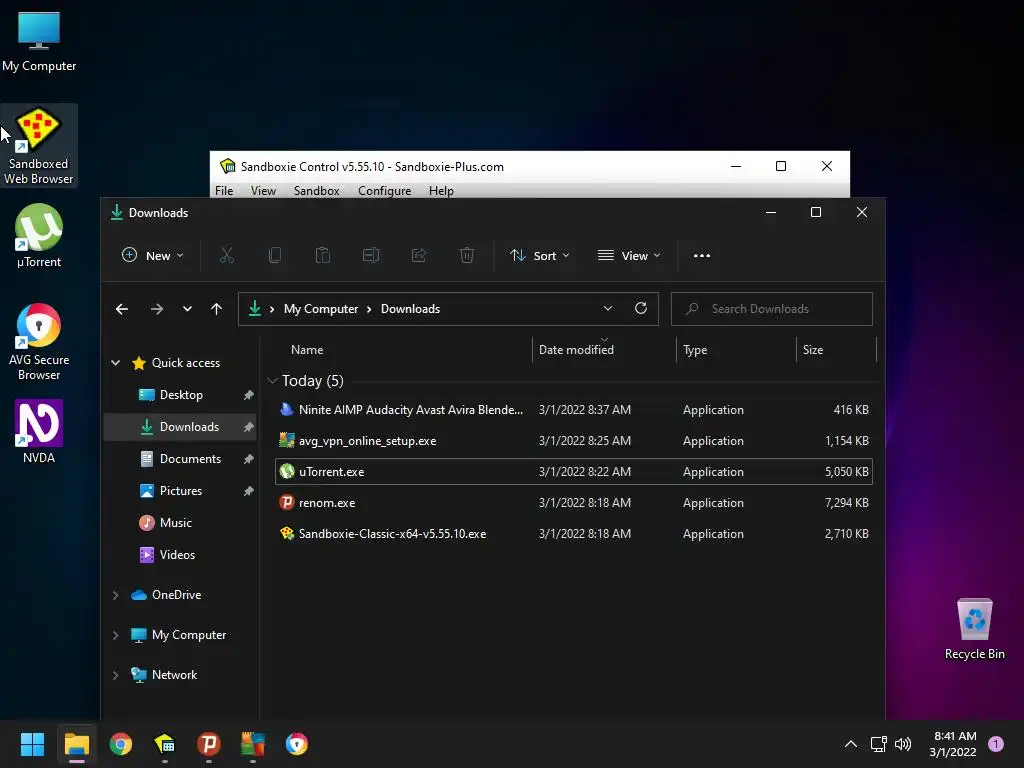1024x768 pixels.
Task: Expand the OneDrive tree node
Action: coord(116,595)
